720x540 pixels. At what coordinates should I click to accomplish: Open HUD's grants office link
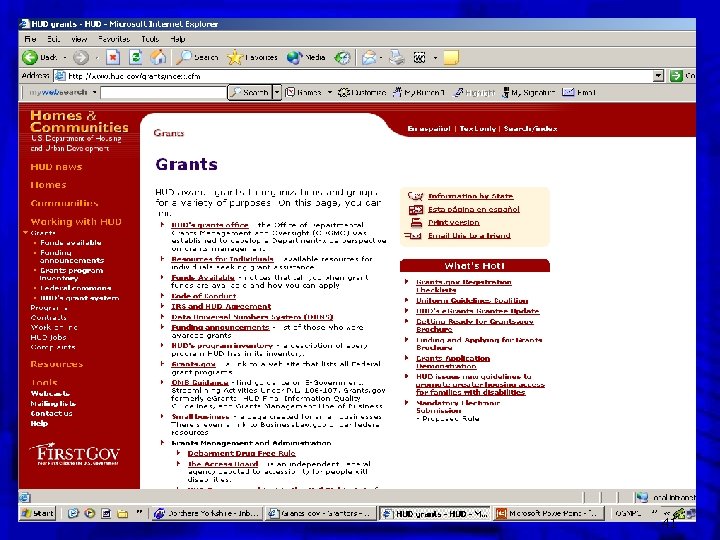(210, 225)
